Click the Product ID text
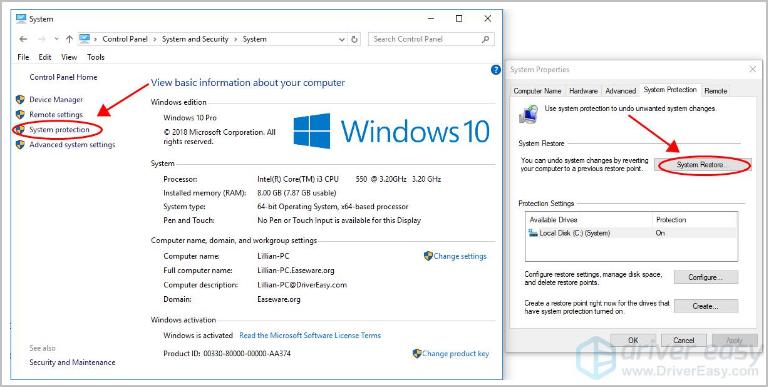The width and height of the screenshot is (768, 387). coord(227,354)
